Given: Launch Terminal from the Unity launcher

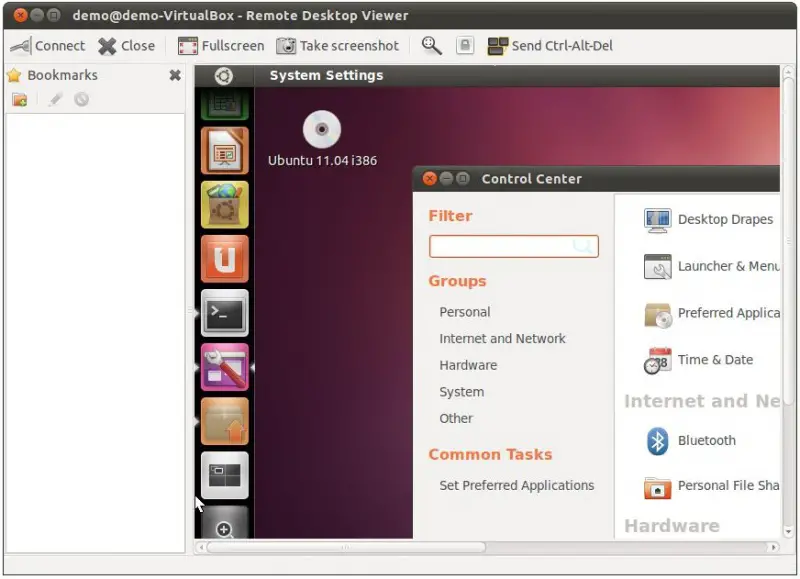Looking at the screenshot, I should pyautogui.click(x=224, y=313).
